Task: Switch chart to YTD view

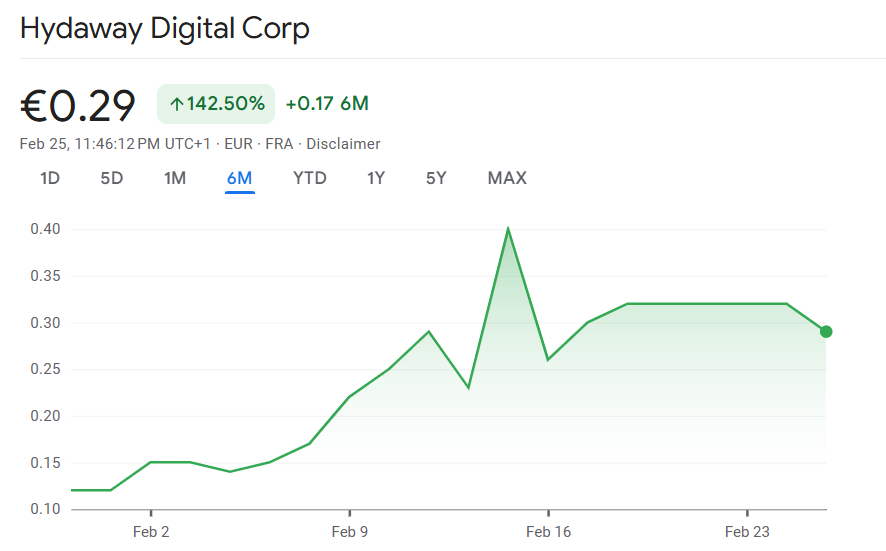Action: pyautogui.click(x=310, y=179)
